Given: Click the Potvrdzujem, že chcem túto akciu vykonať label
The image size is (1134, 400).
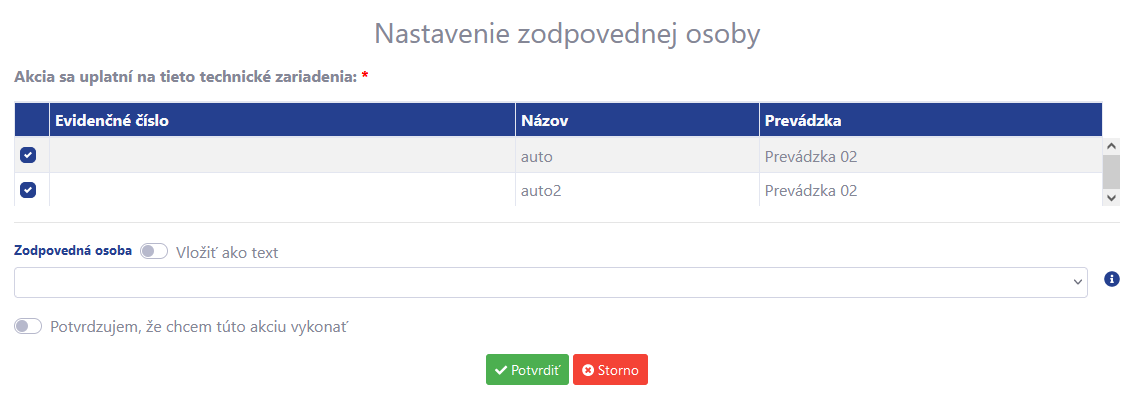Looking at the screenshot, I should coord(199,326).
